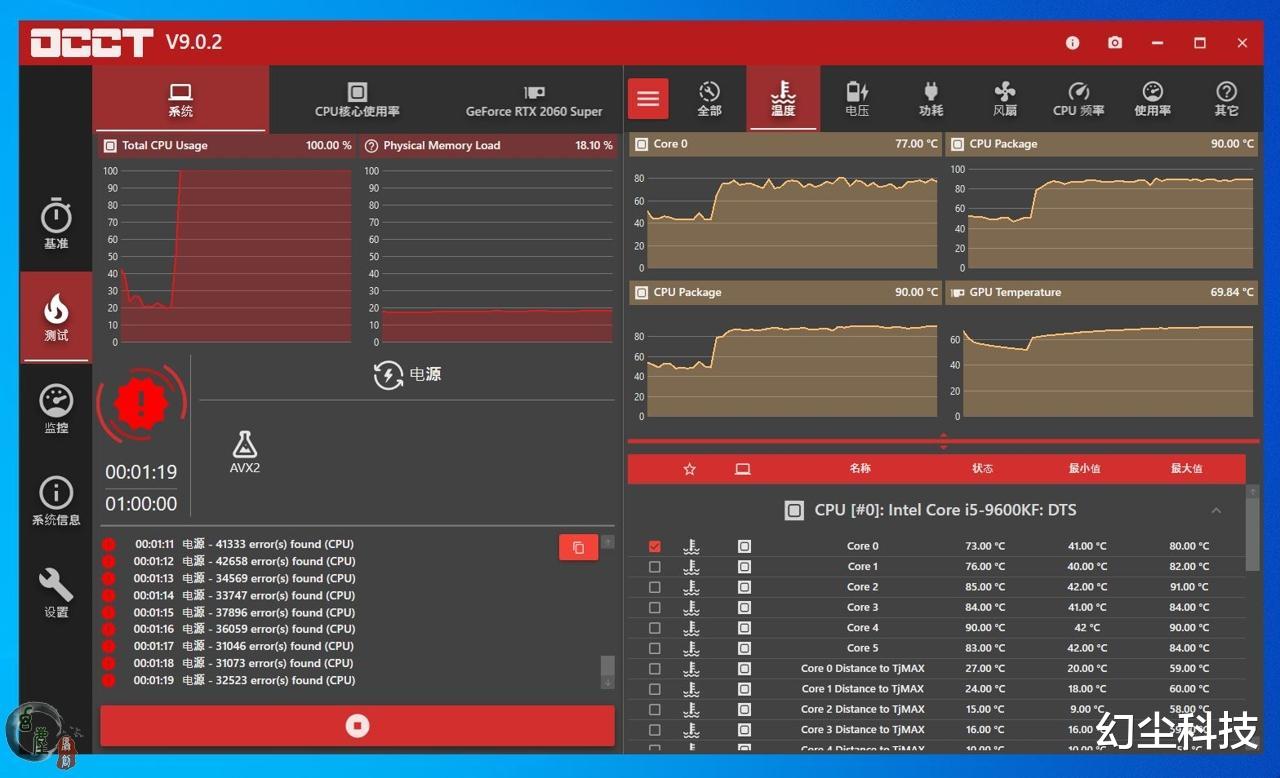The height and width of the screenshot is (778, 1280).
Task: Check the Core 4 checkbox
Action: click(x=655, y=628)
